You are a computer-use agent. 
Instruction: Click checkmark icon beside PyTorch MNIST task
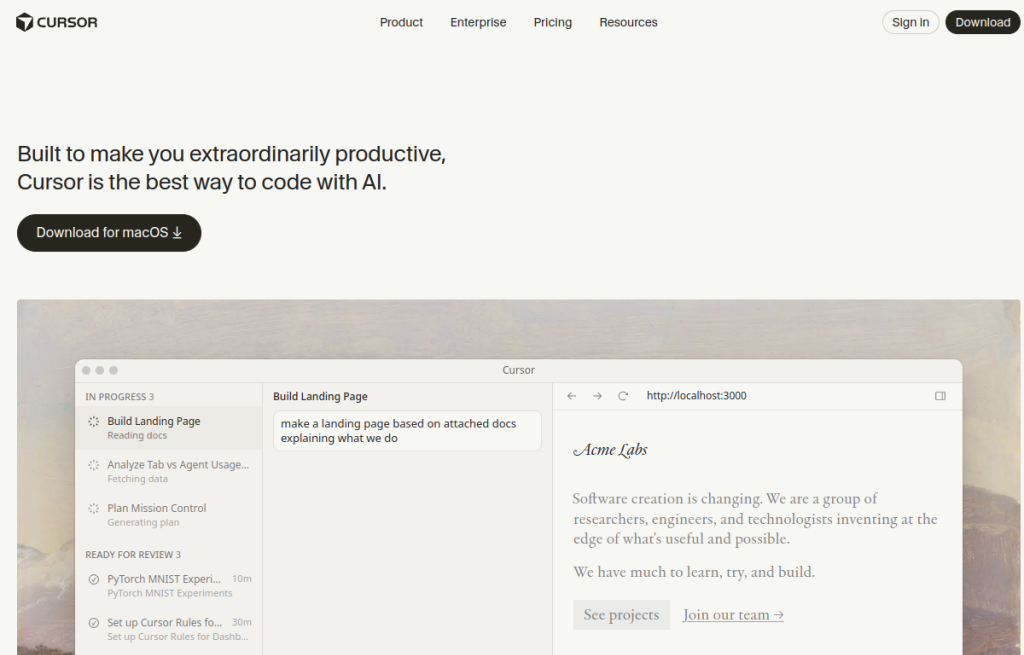coord(94,579)
